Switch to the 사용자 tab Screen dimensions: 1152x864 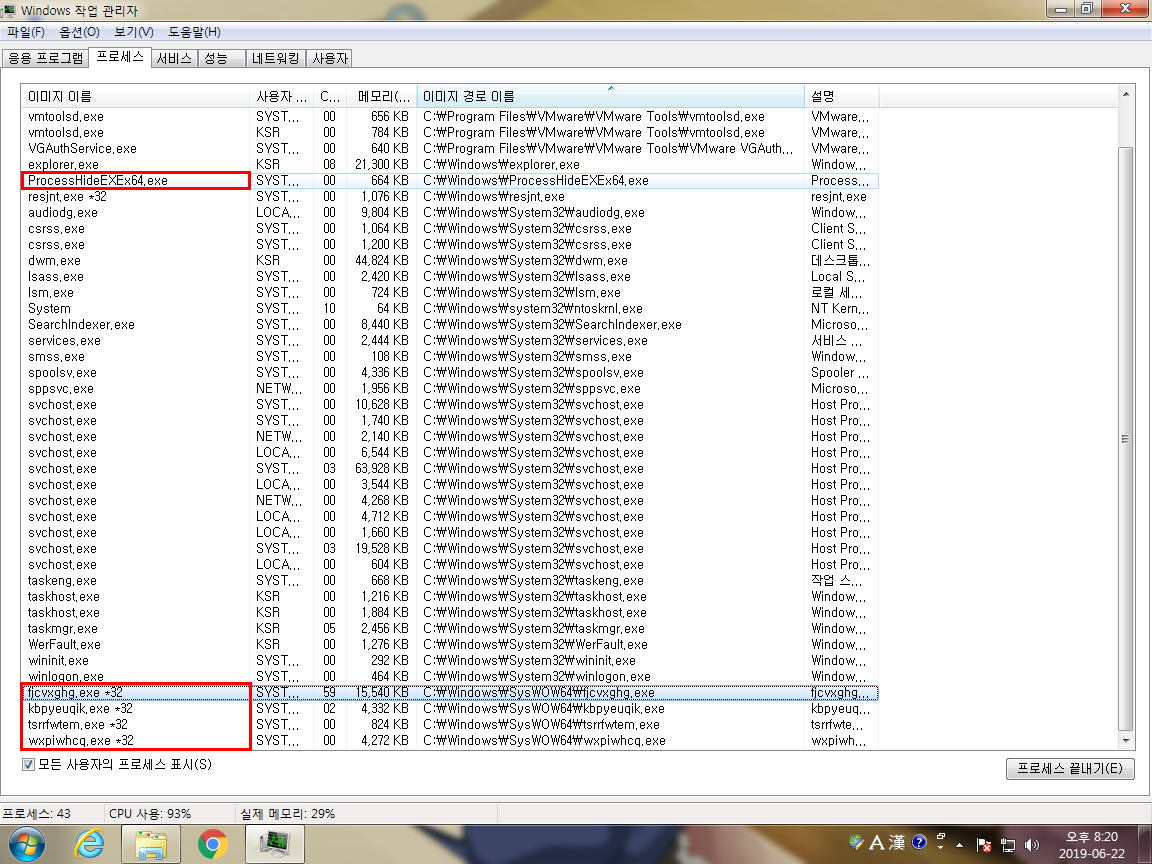pyautogui.click(x=330, y=58)
